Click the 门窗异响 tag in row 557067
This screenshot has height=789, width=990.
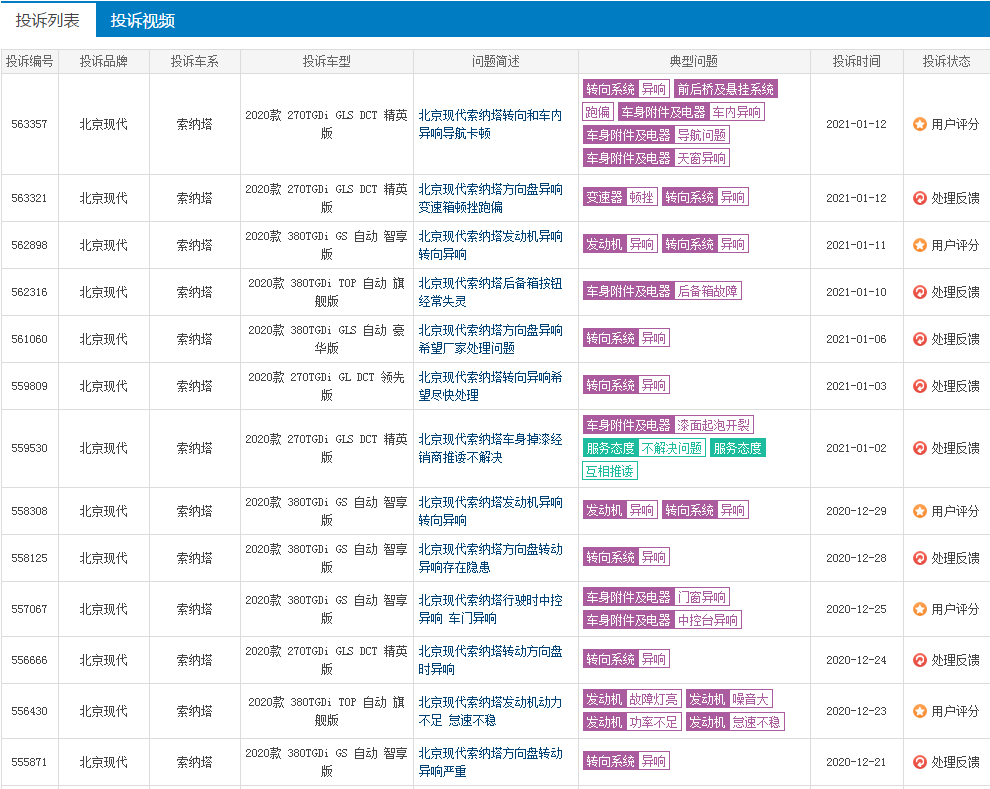coord(701,597)
